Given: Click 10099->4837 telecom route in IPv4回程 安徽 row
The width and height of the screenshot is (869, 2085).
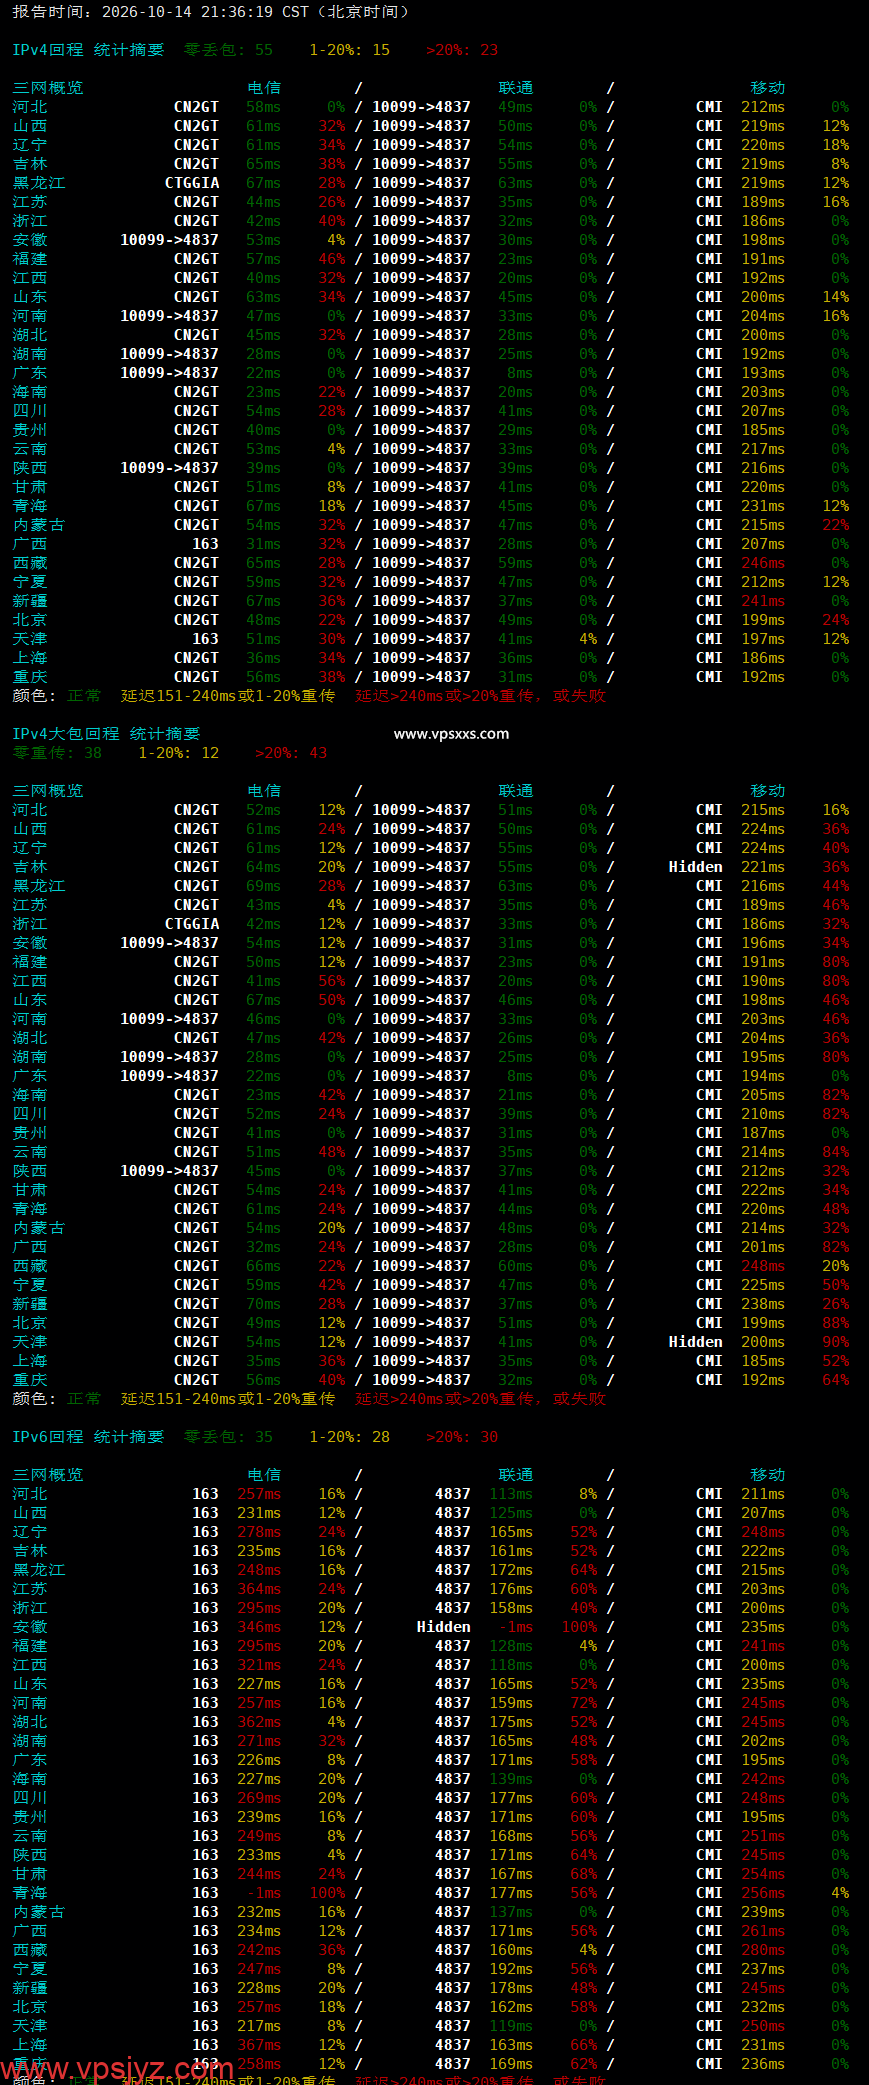Looking at the screenshot, I should (169, 240).
